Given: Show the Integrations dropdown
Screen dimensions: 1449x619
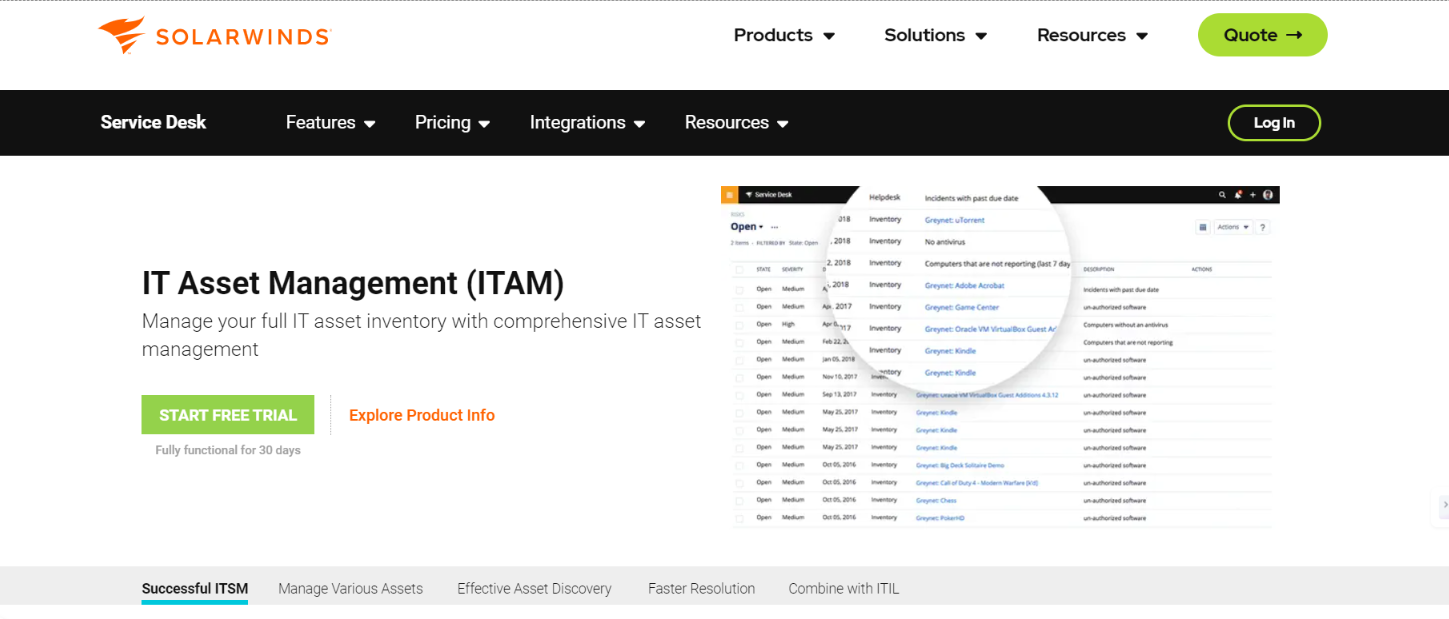Looking at the screenshot, I should click(587, 123).
